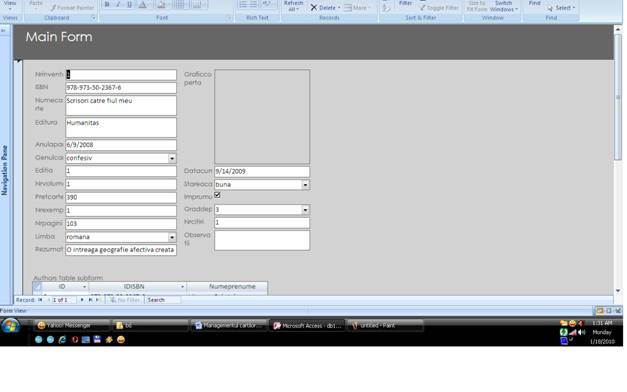Click the volume icon in system tray
The height and width of the screenshot is (392, 627).
click(x=581, y=332)
